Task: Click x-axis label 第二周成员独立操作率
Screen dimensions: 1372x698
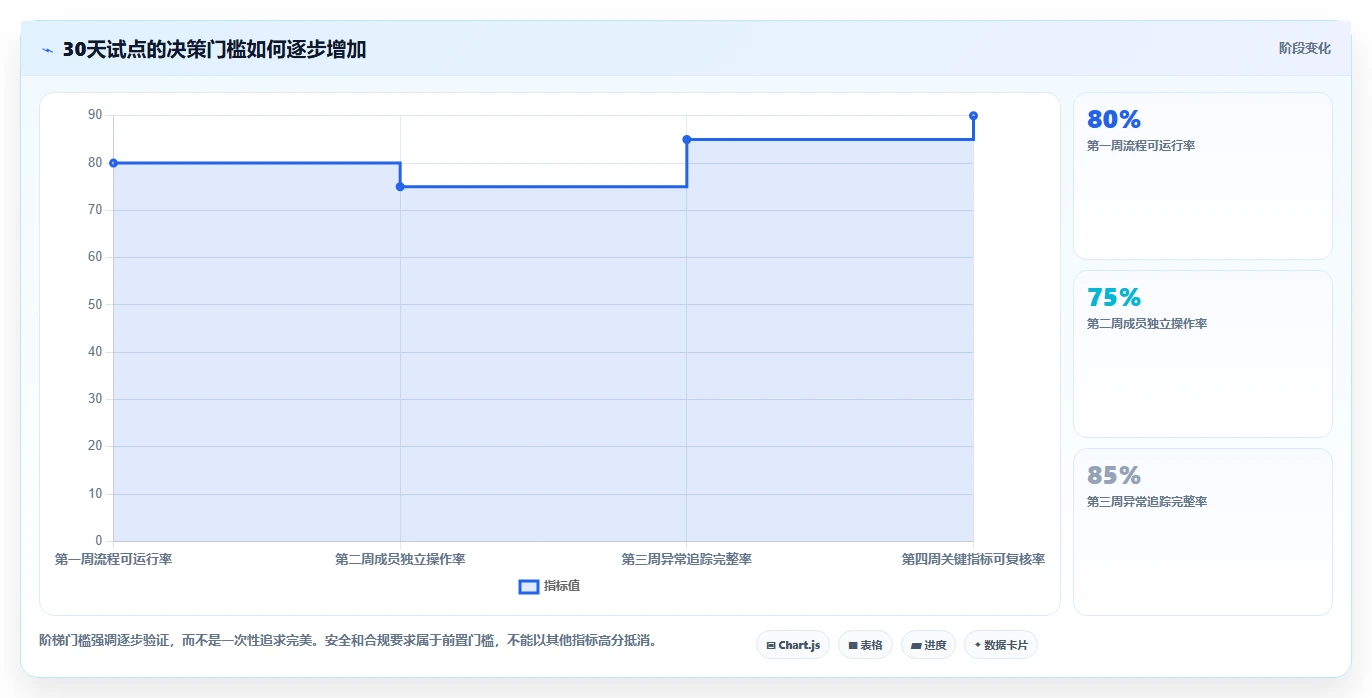Action: click(400, 559)
